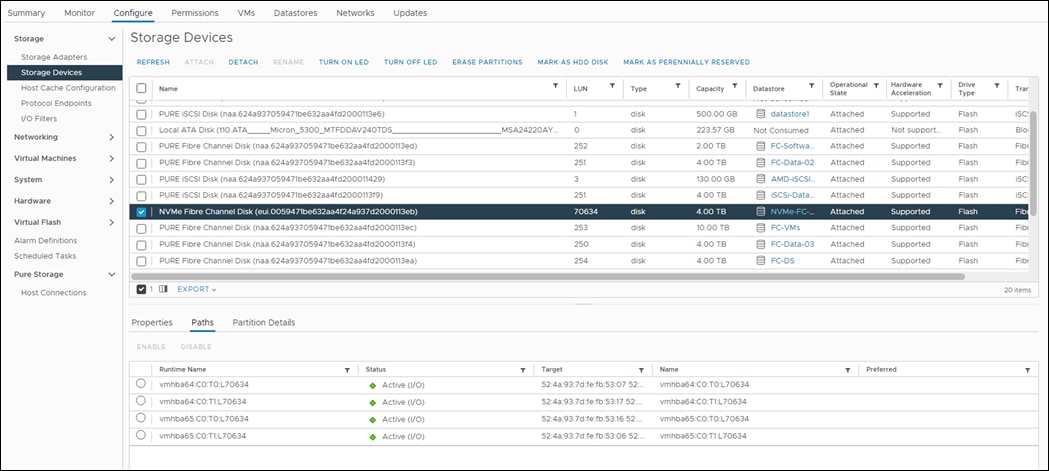Open filter icon on Datastore column
Image resolution: width=1049 pixels, height=471 pixels.
pos(812,86)
